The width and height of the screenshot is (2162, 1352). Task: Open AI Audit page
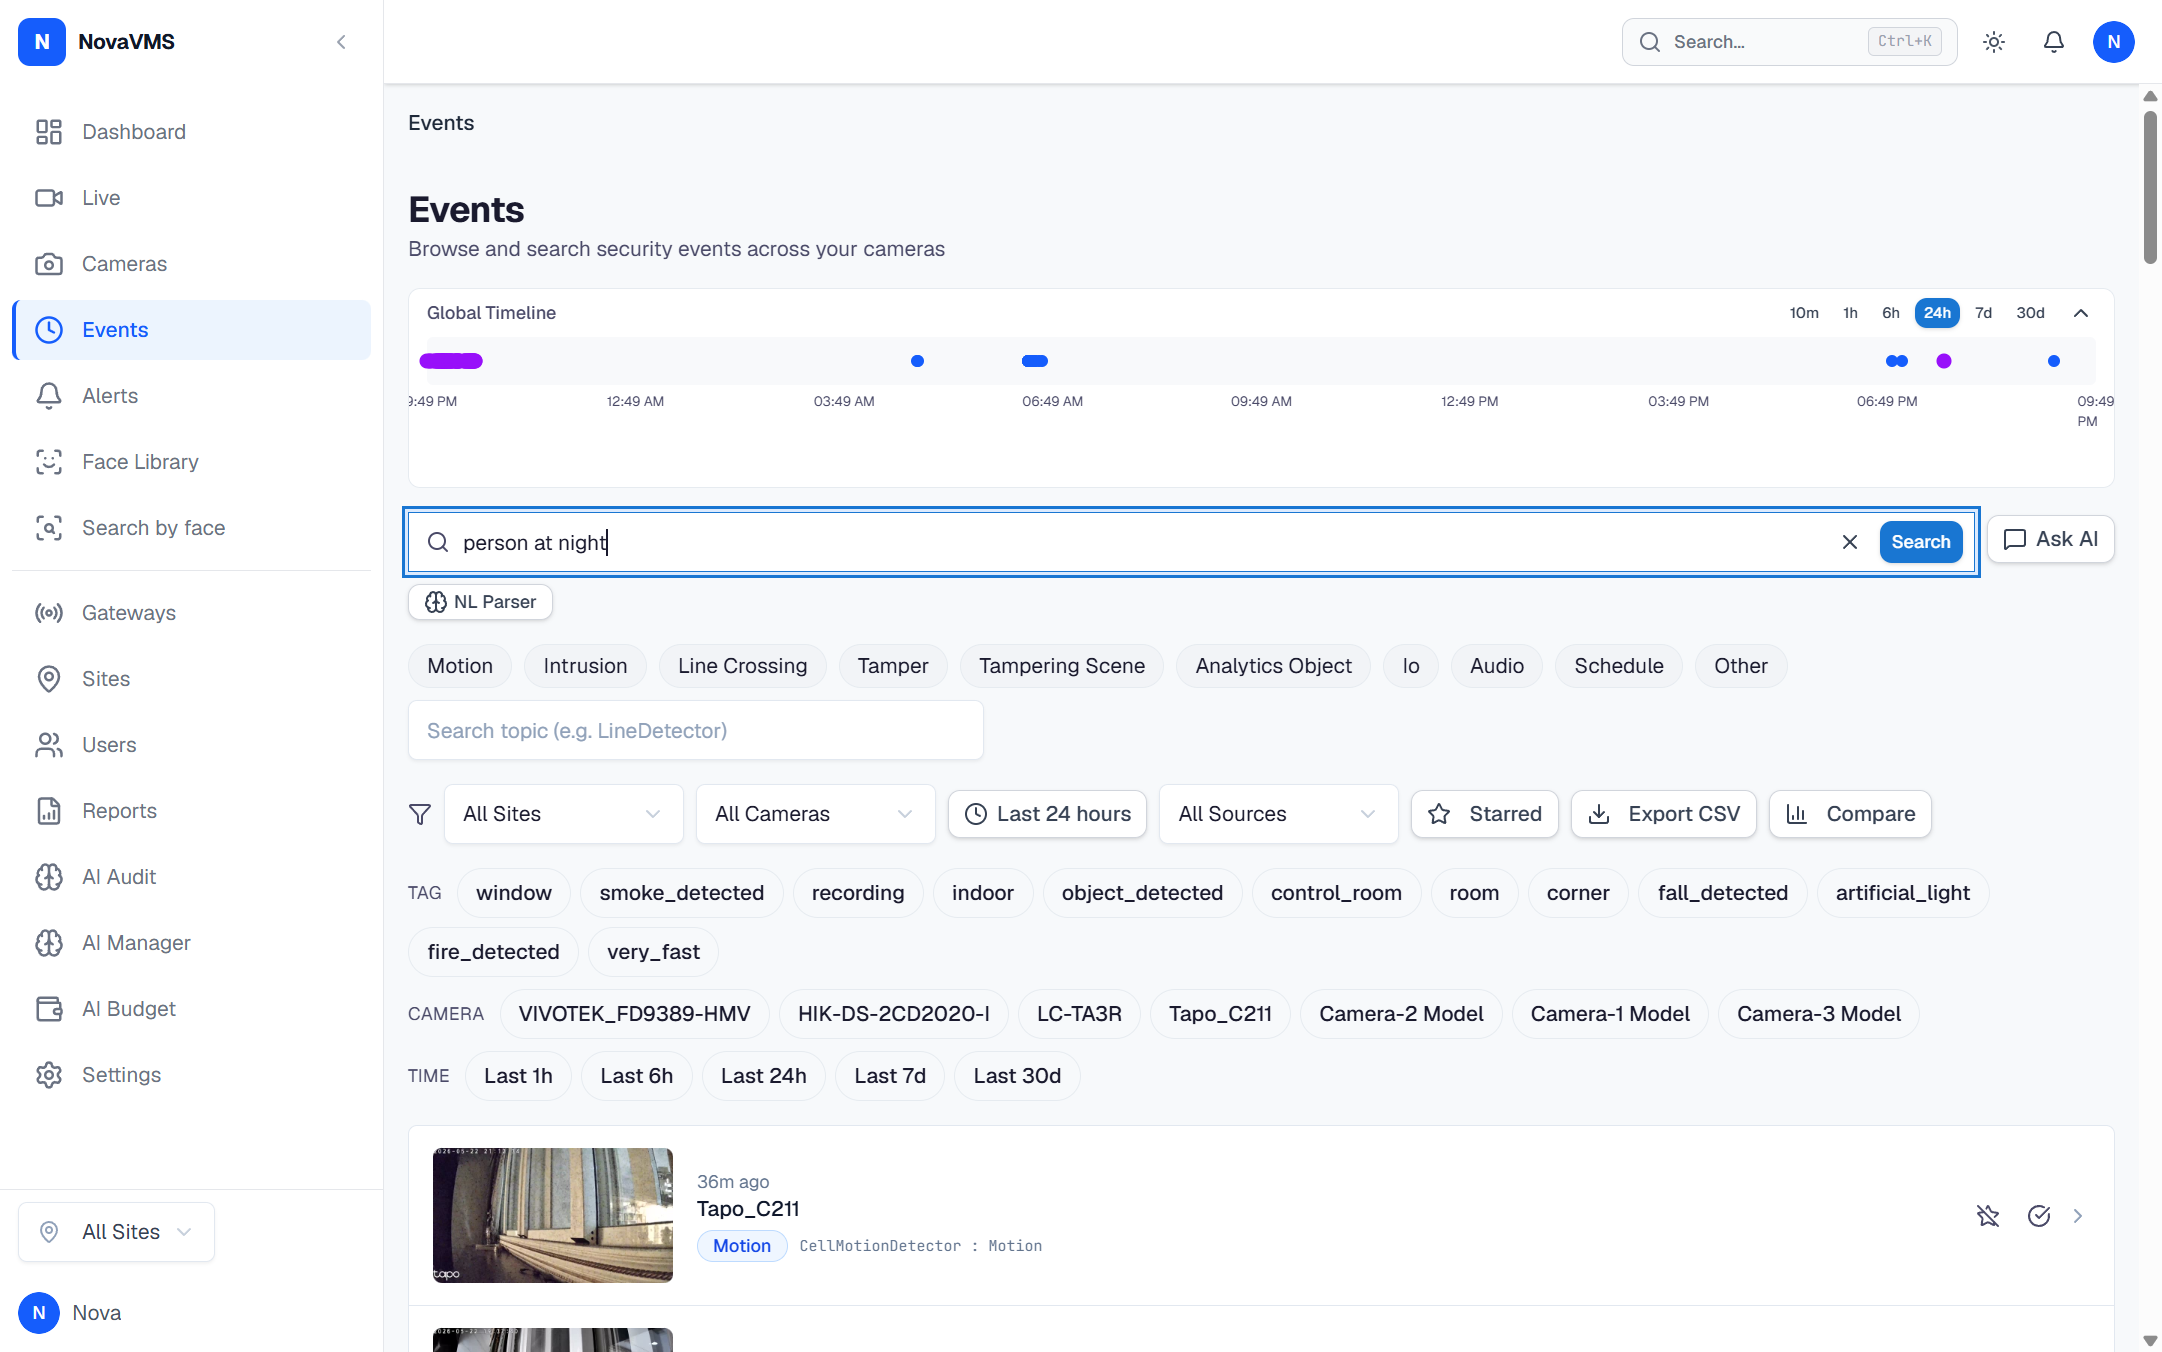191,877
